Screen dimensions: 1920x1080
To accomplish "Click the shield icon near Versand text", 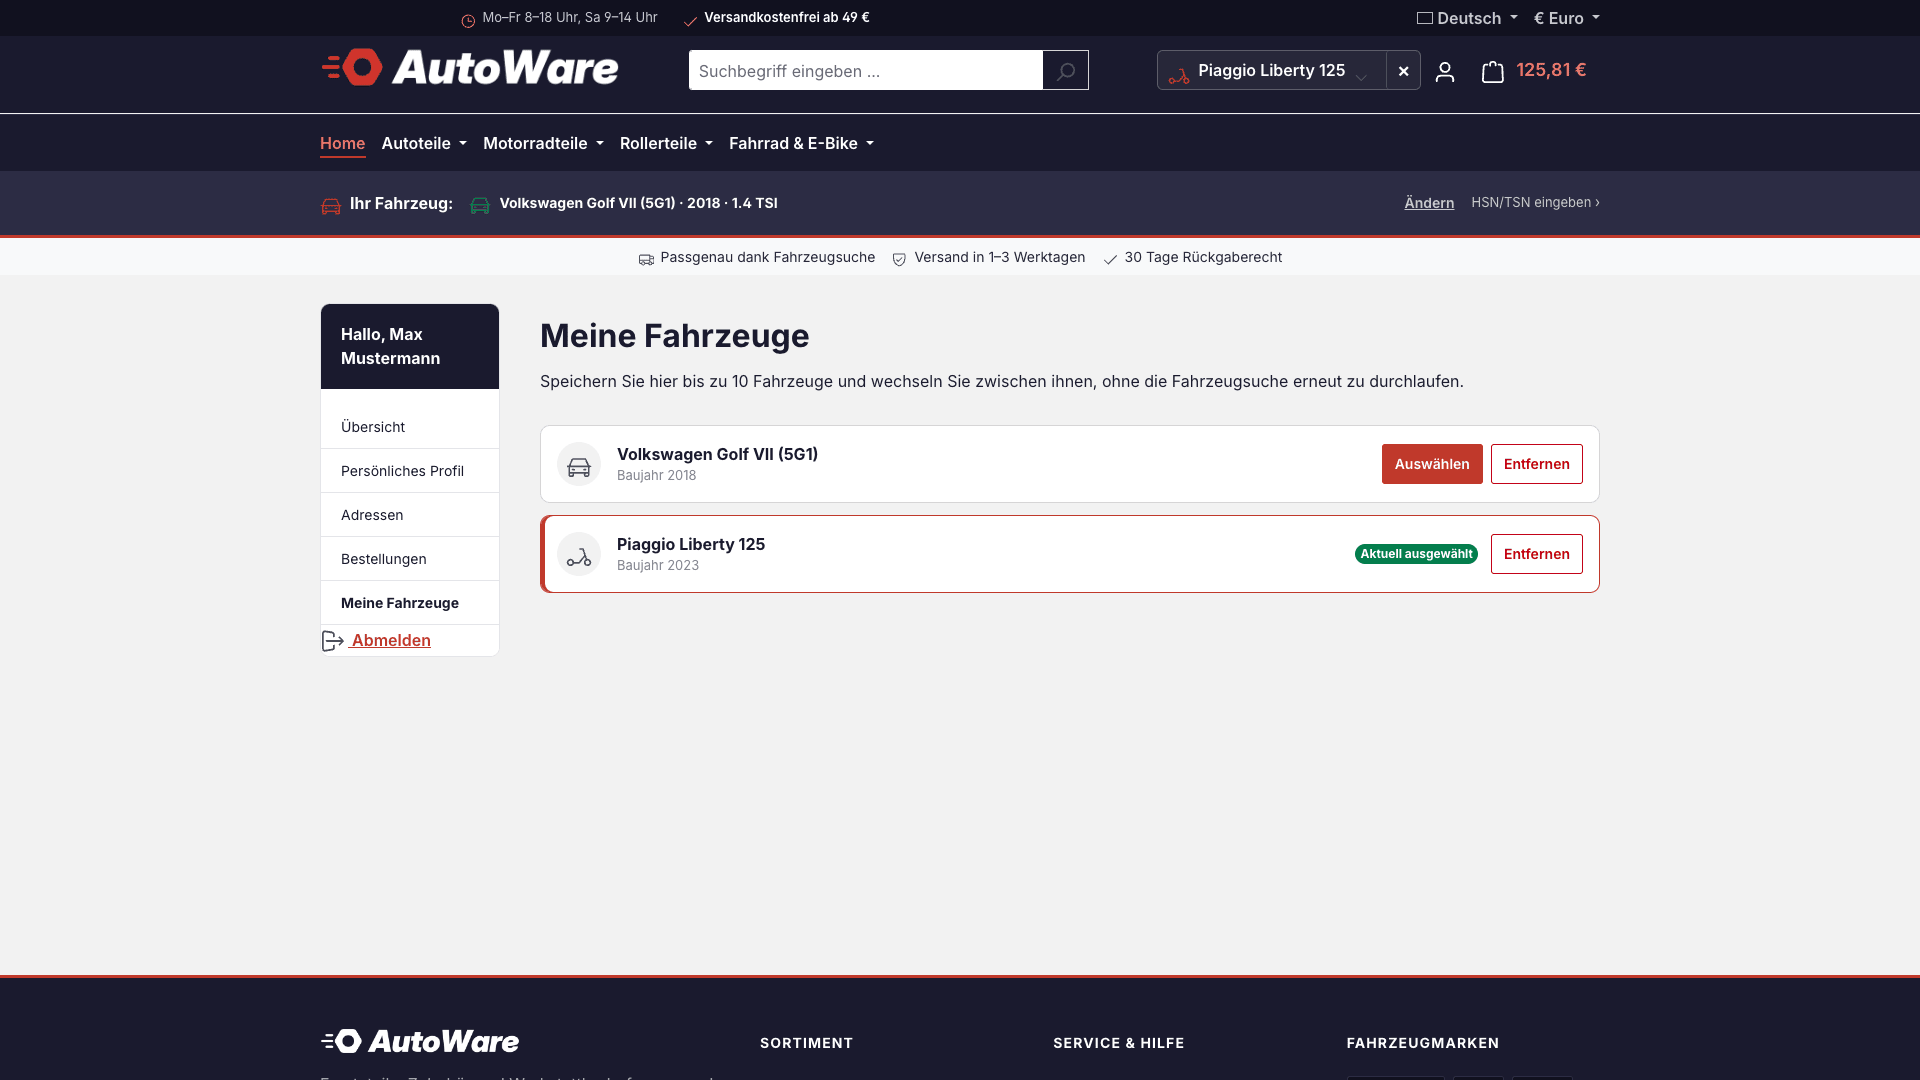I will point(899,259).
